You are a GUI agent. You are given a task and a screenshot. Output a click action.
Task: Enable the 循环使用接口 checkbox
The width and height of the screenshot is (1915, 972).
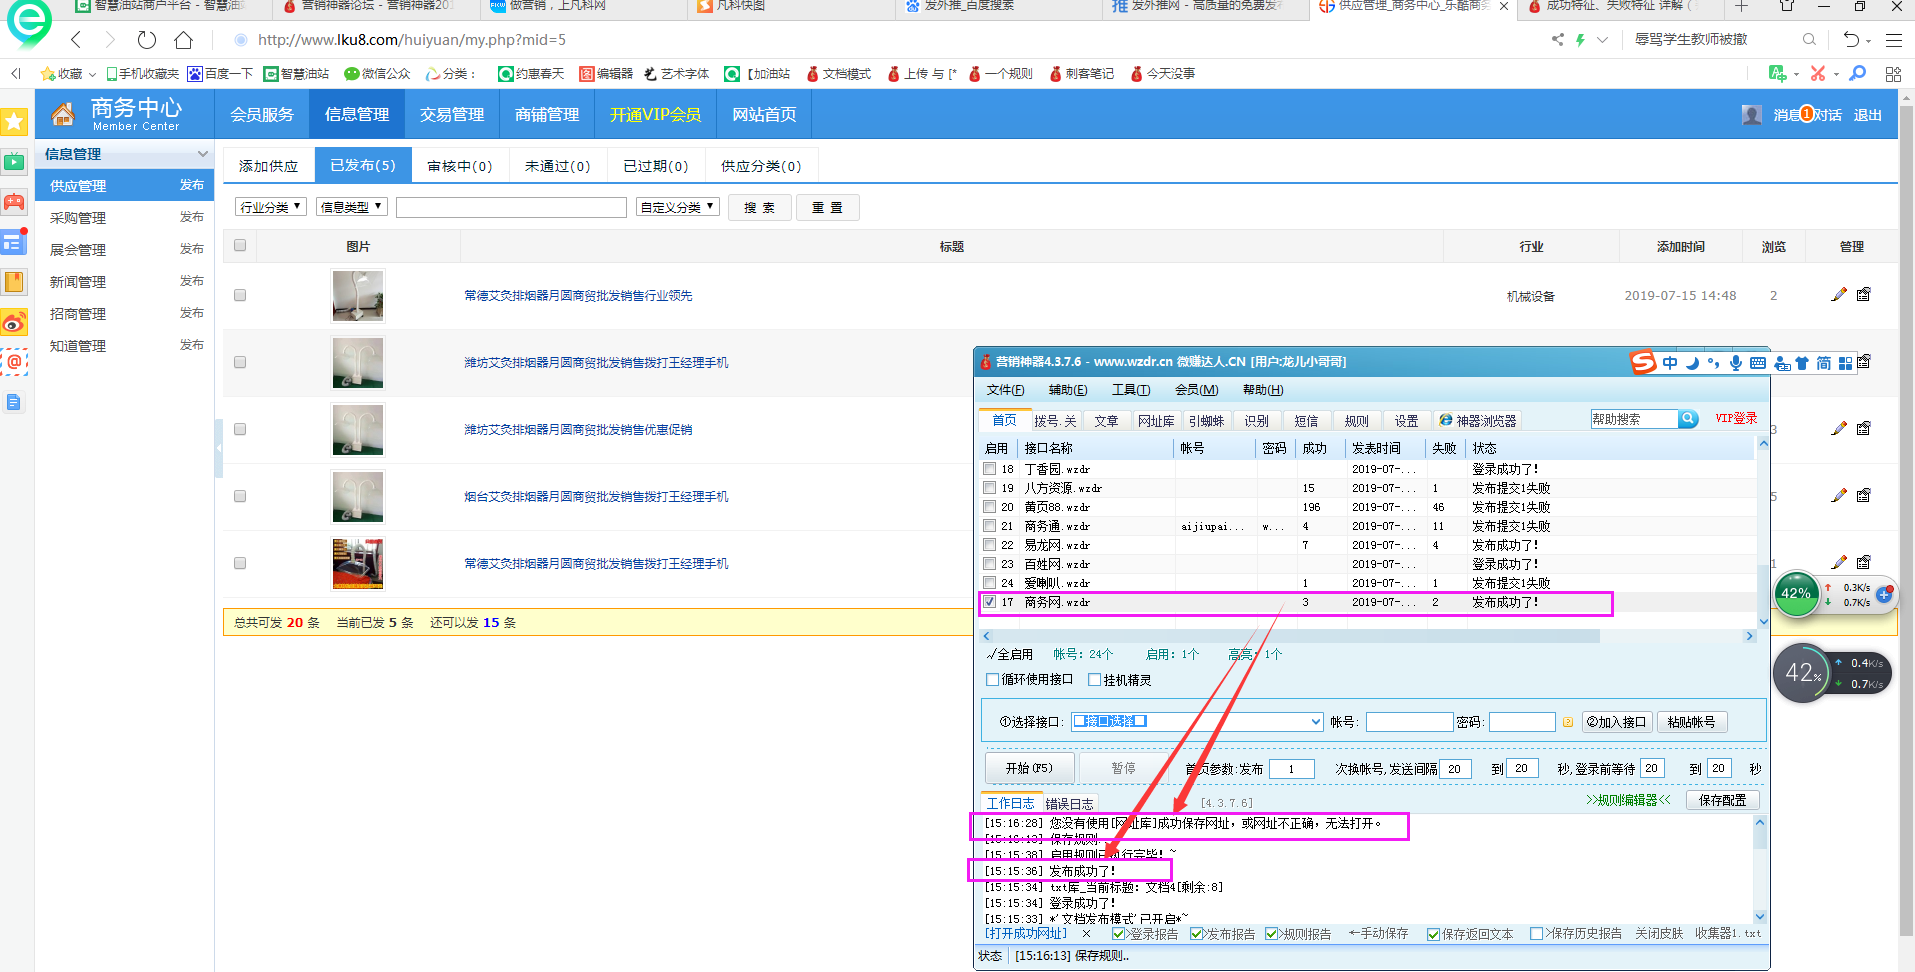tap(992, 679)
